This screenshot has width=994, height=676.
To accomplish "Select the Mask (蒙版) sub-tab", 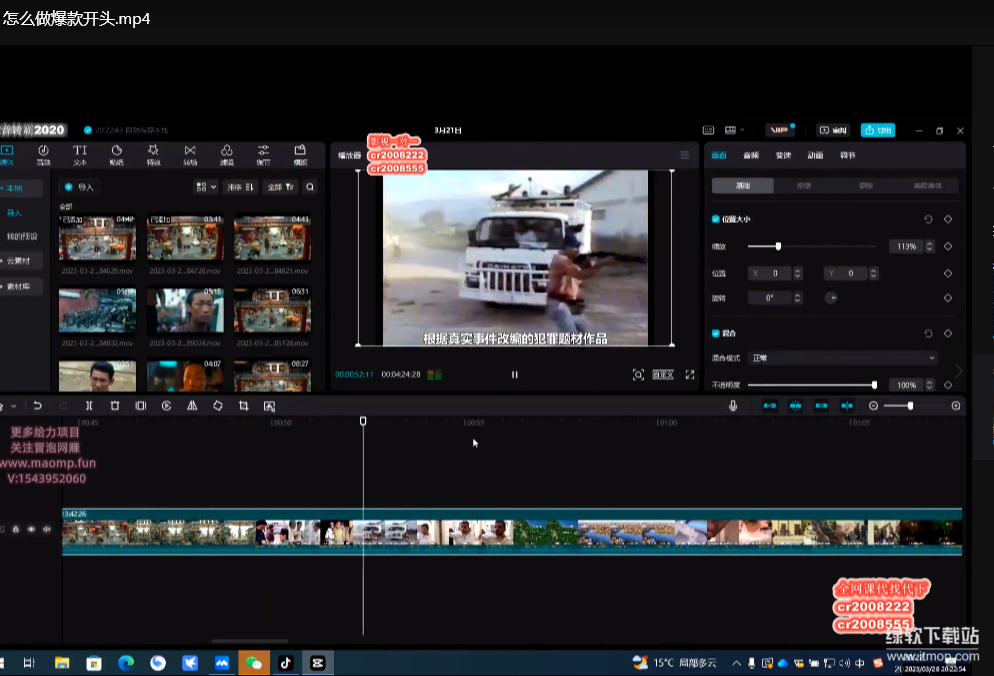I will 866,186.
